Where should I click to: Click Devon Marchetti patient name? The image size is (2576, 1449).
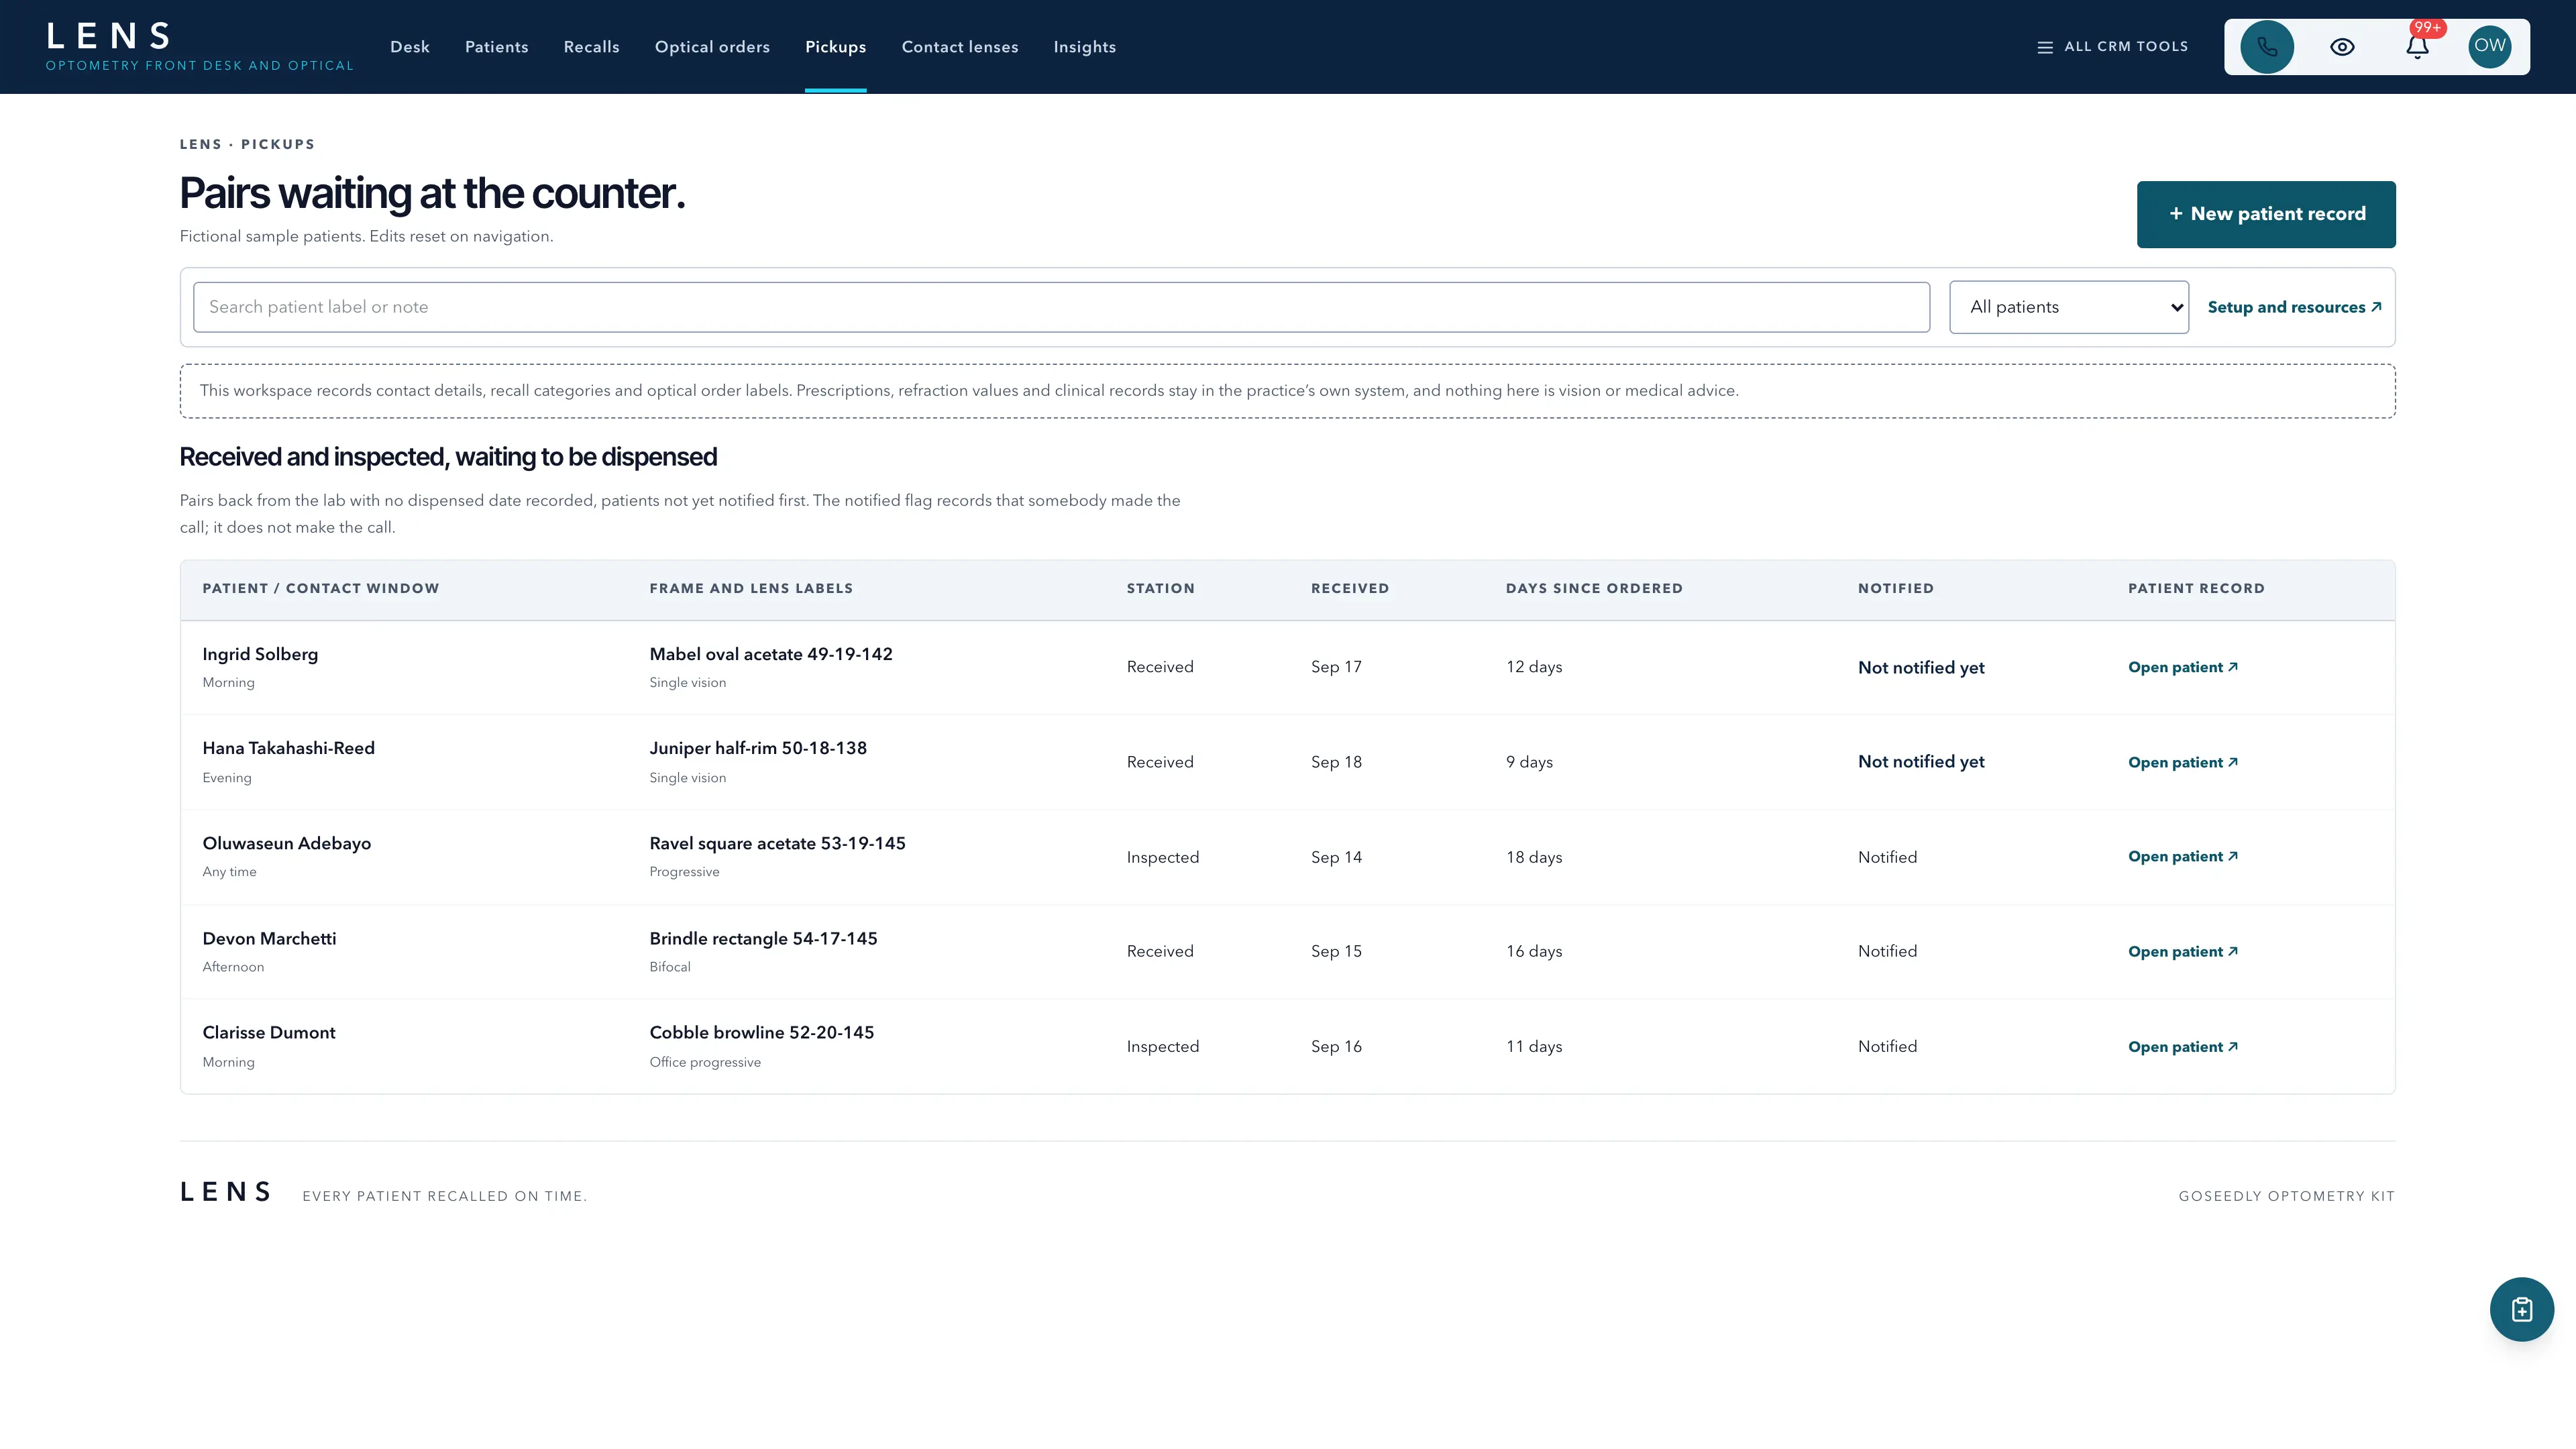pyautogui.click(x=269, y=938)
